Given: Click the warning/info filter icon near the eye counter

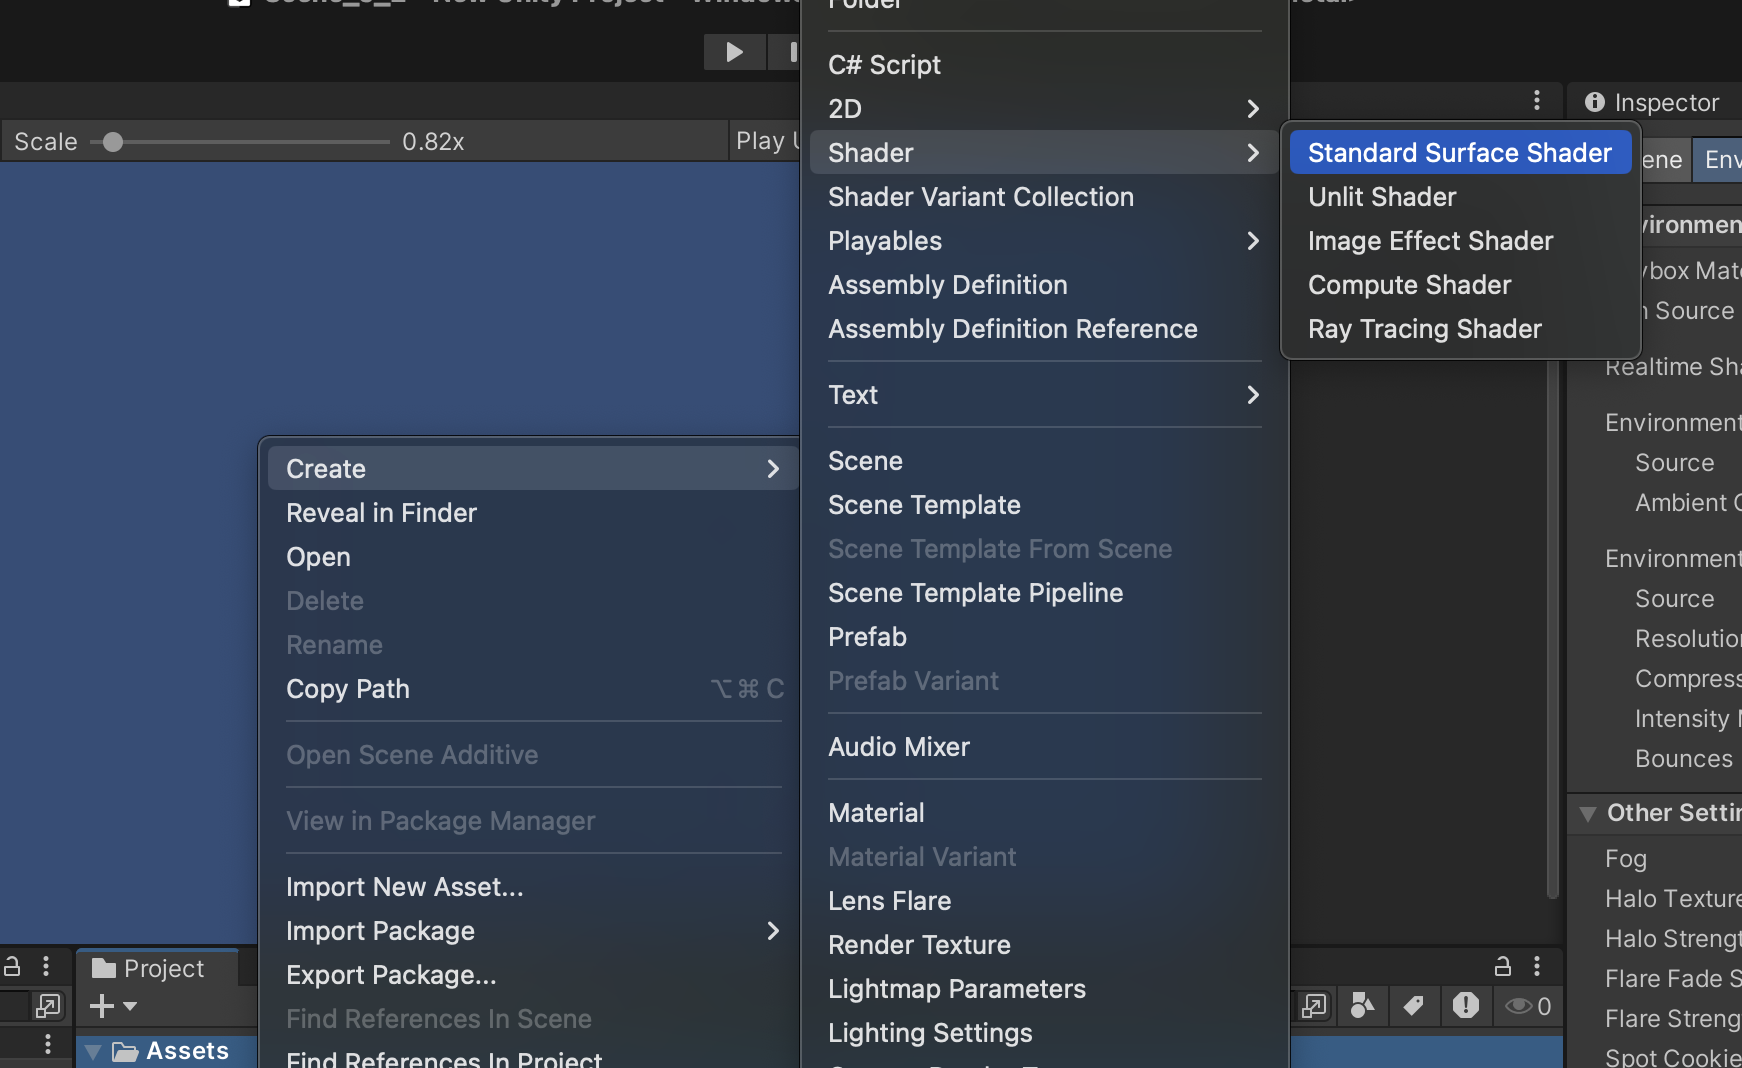Looking at the screenshot, I should coord(1467,1007).
